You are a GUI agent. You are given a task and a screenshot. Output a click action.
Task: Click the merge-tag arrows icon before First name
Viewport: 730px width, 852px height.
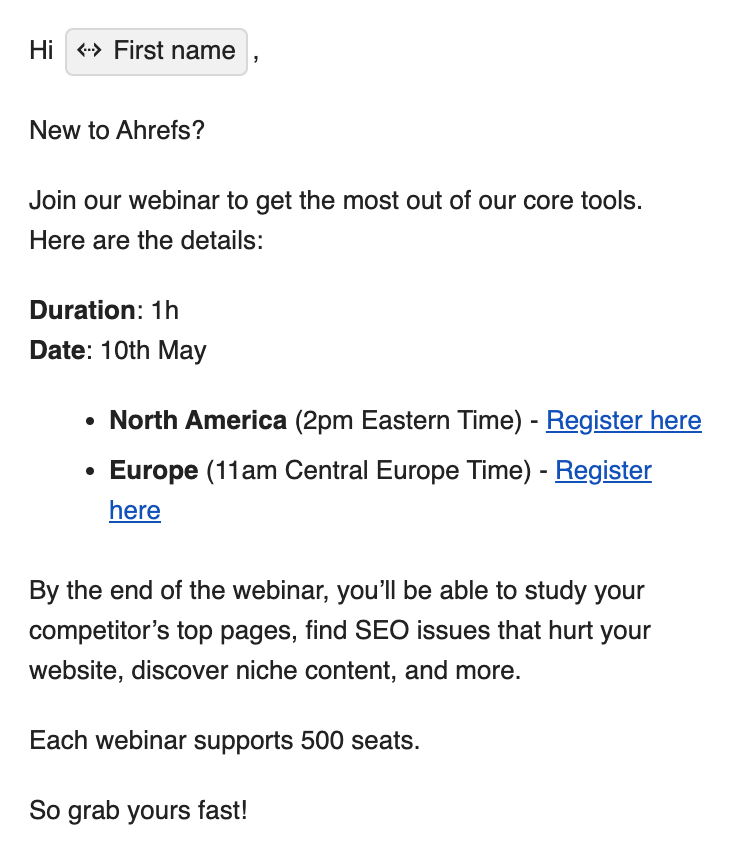tap(89, 51)
